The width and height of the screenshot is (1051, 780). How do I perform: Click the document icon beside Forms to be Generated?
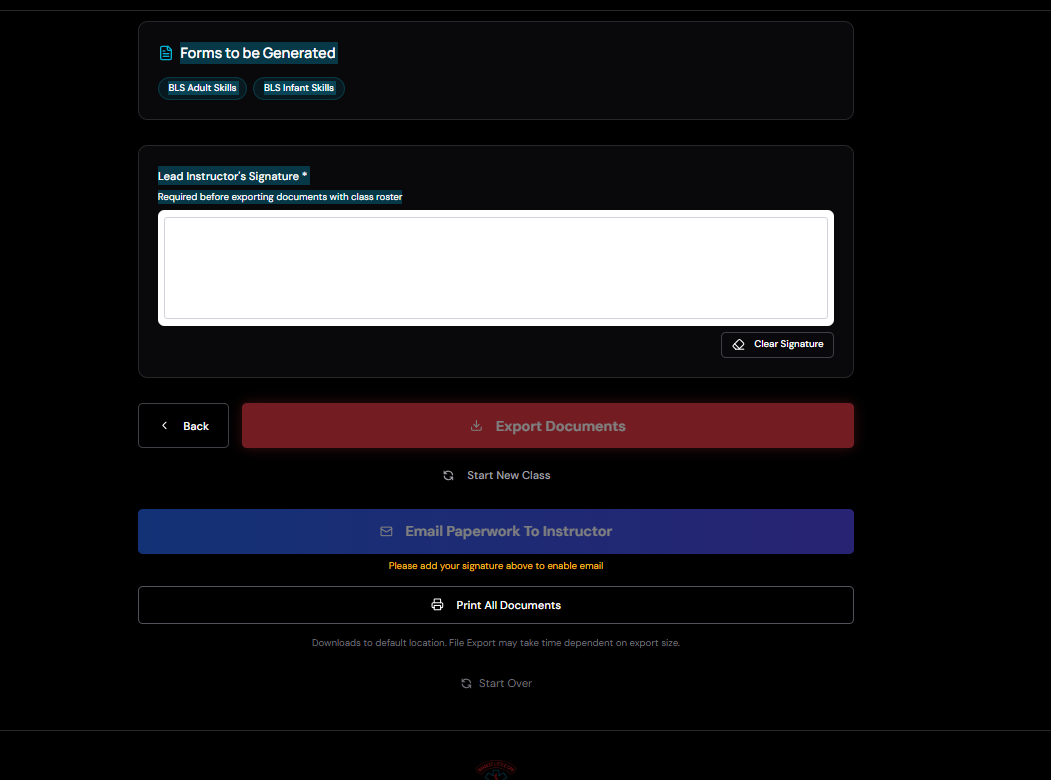point(166,53)
